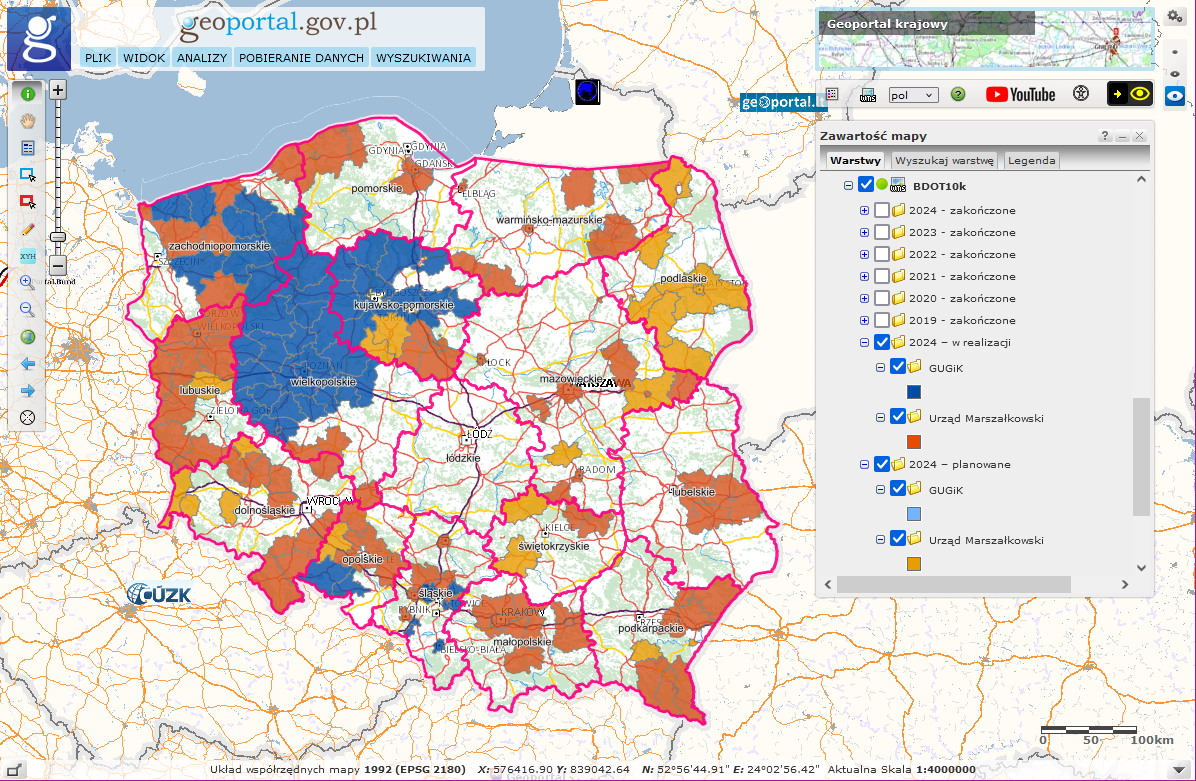Image resolution: width=1196 pixels, height=781 pixels.
Task: Open help with green question mark
Action: click(x=958, y=94)
